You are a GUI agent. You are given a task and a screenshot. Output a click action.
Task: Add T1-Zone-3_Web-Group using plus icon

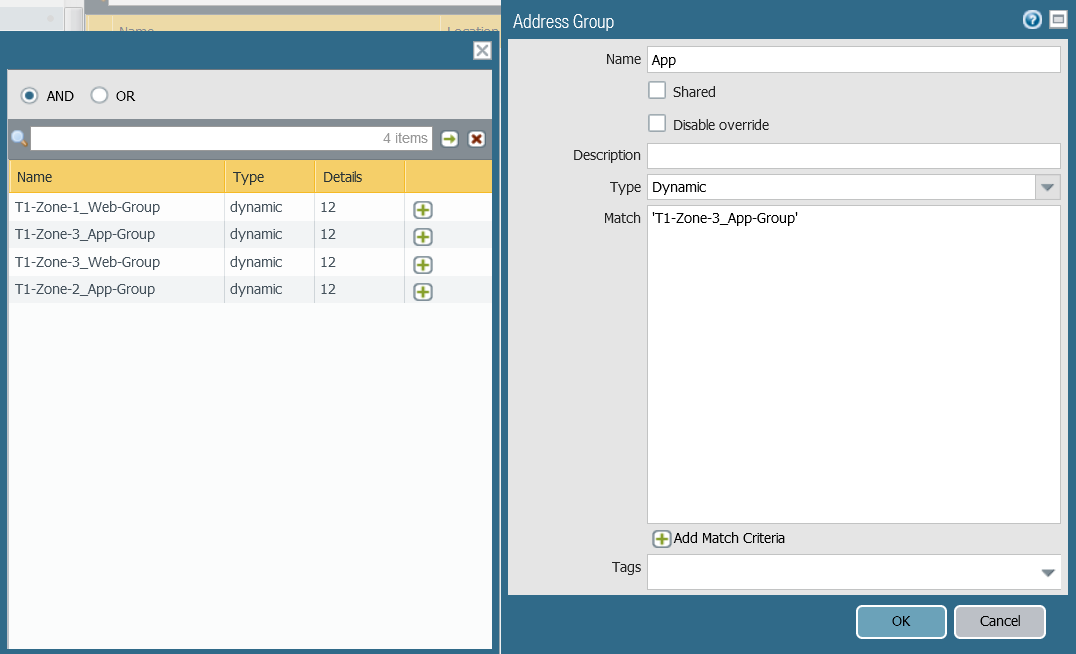[x=423, y=264]
